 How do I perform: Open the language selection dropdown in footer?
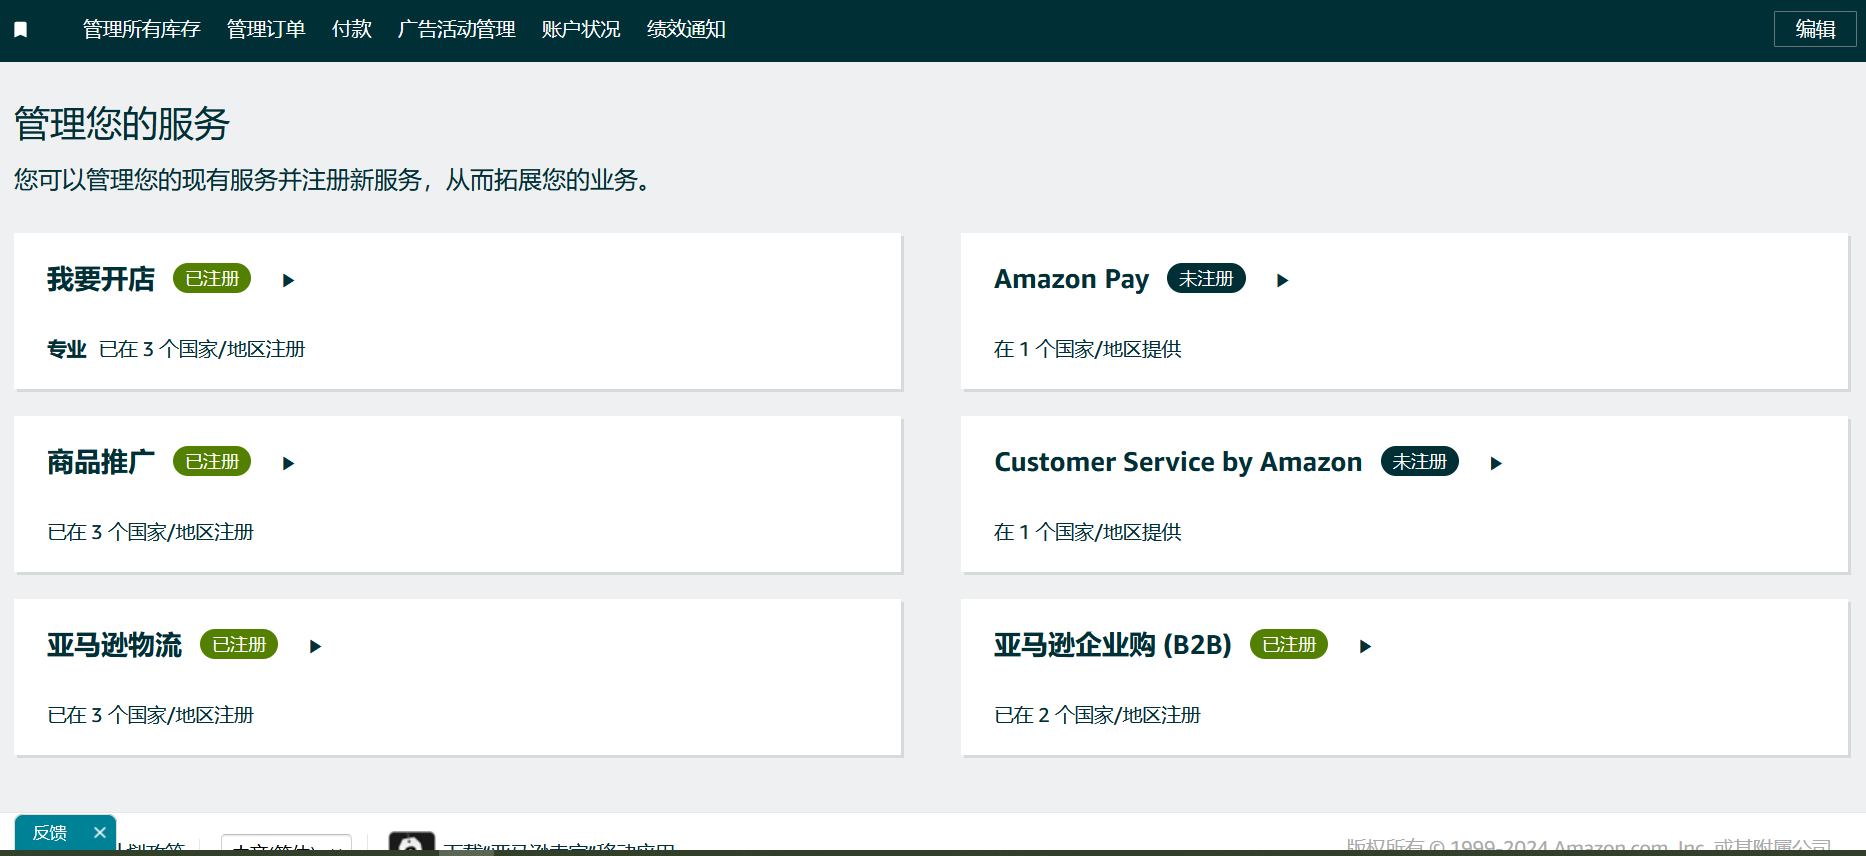point(286,846)
